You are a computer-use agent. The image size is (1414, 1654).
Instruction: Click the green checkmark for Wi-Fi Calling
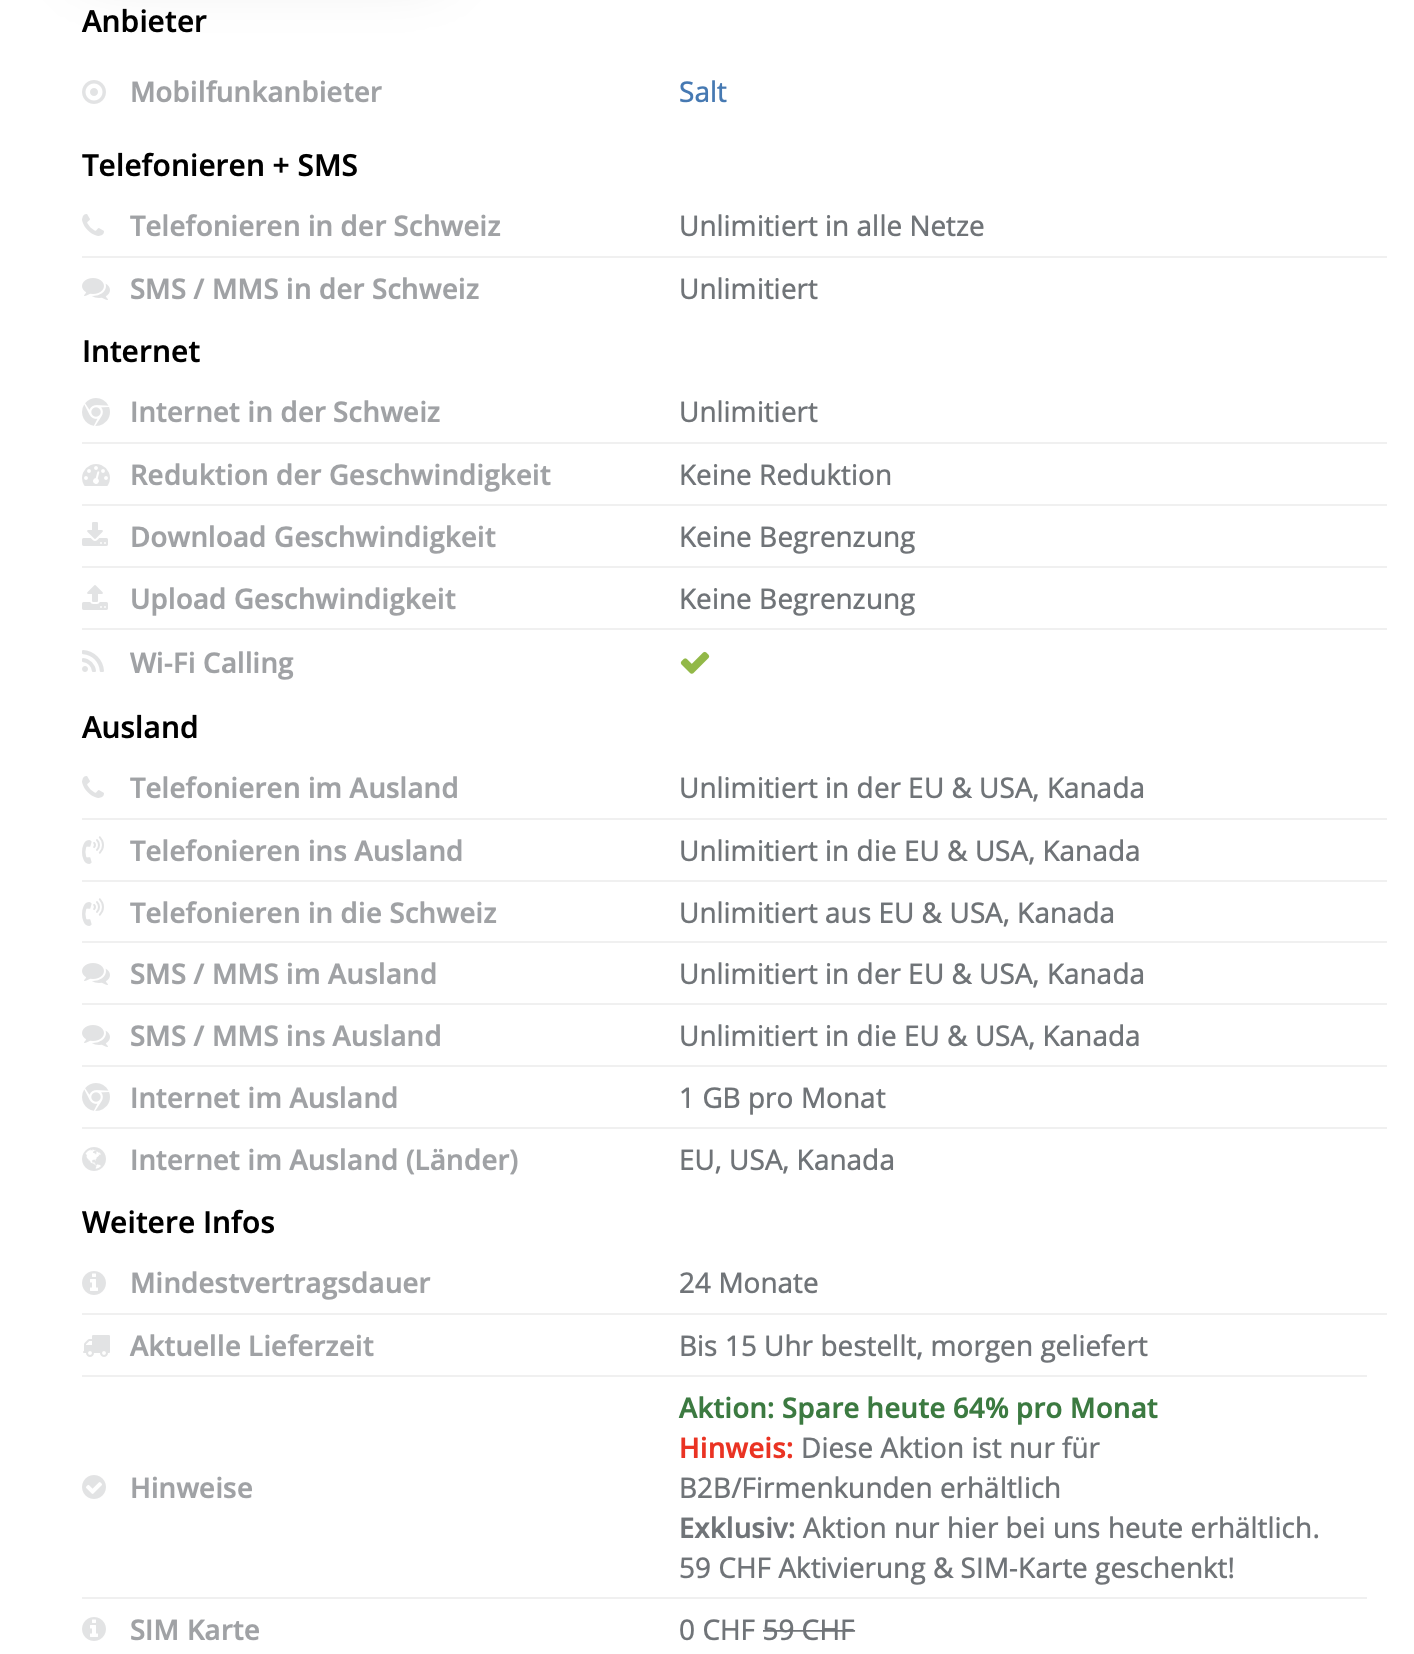[694, 662]
